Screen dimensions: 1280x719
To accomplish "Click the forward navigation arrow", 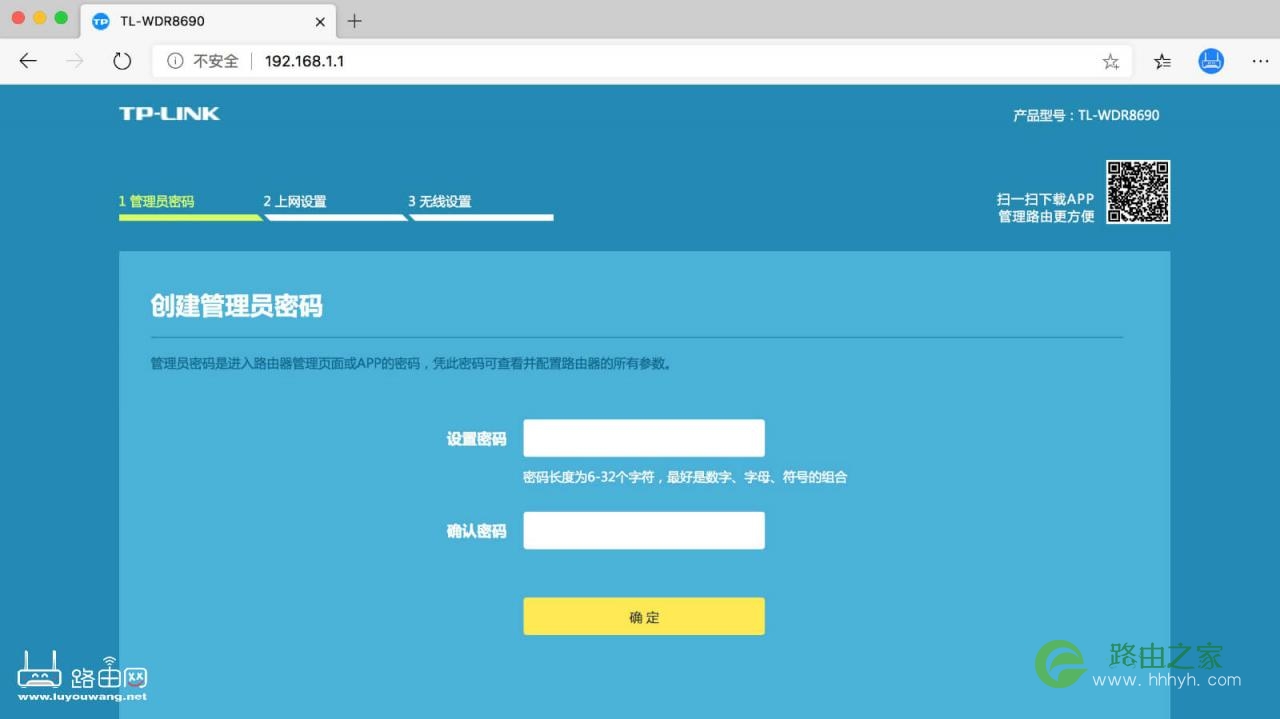I will (74, 60).
